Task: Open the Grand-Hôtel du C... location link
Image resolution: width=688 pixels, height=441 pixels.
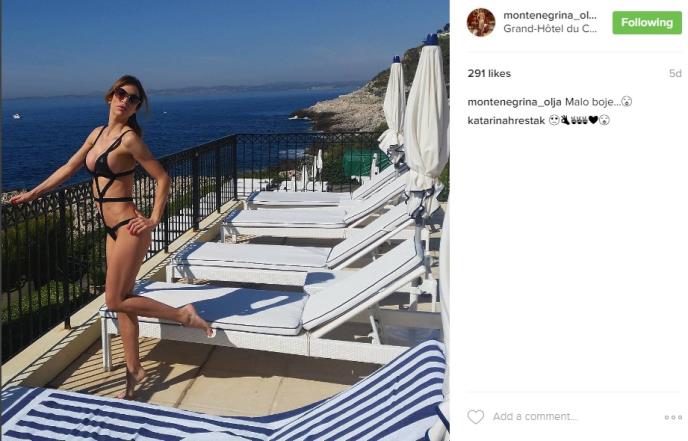Action: pos(550,29)
